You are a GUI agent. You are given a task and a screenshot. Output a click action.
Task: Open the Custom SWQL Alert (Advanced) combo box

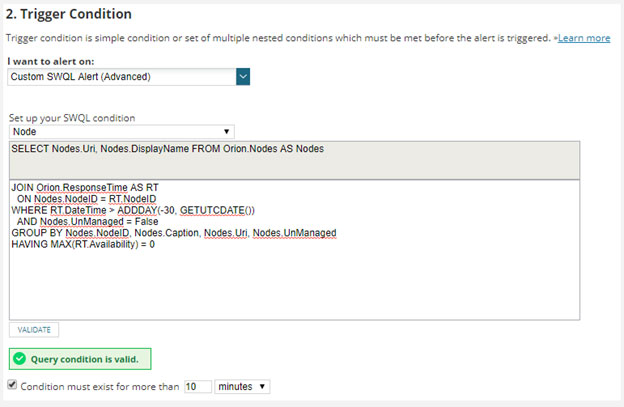[x=129, y=77]
